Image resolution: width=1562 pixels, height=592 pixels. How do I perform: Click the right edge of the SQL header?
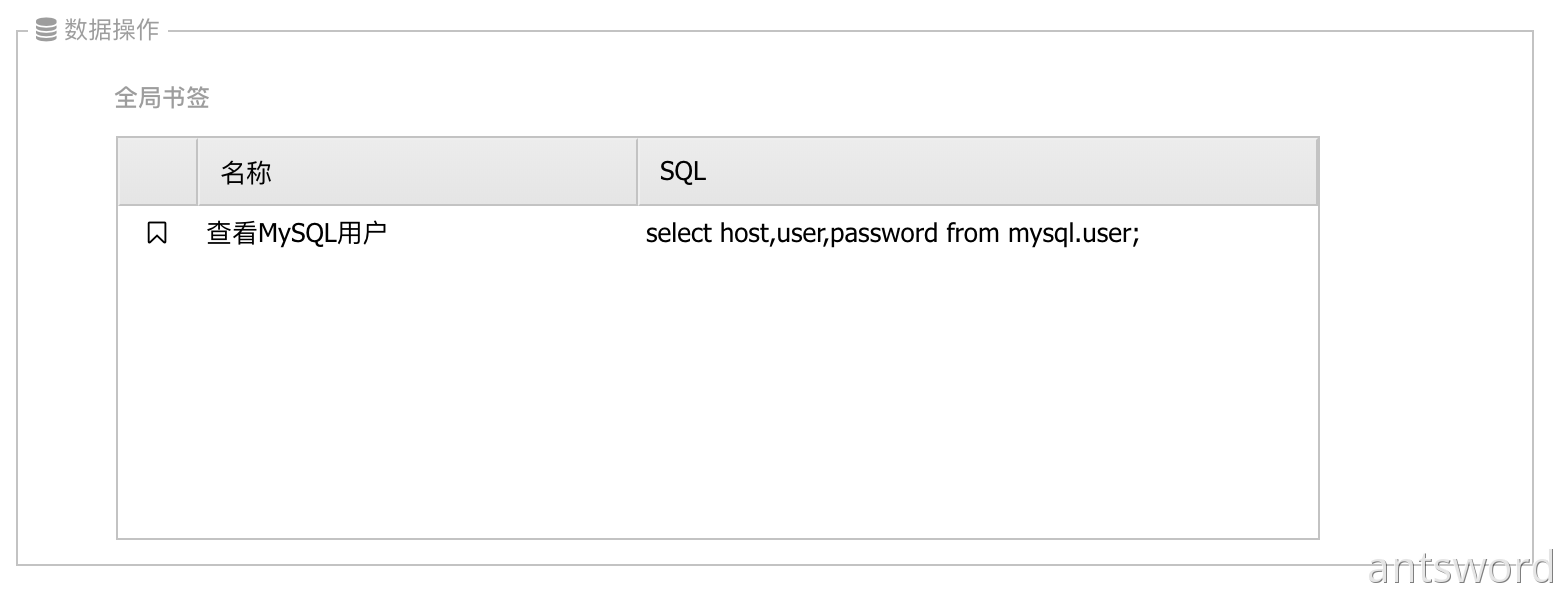point(1316,172)
